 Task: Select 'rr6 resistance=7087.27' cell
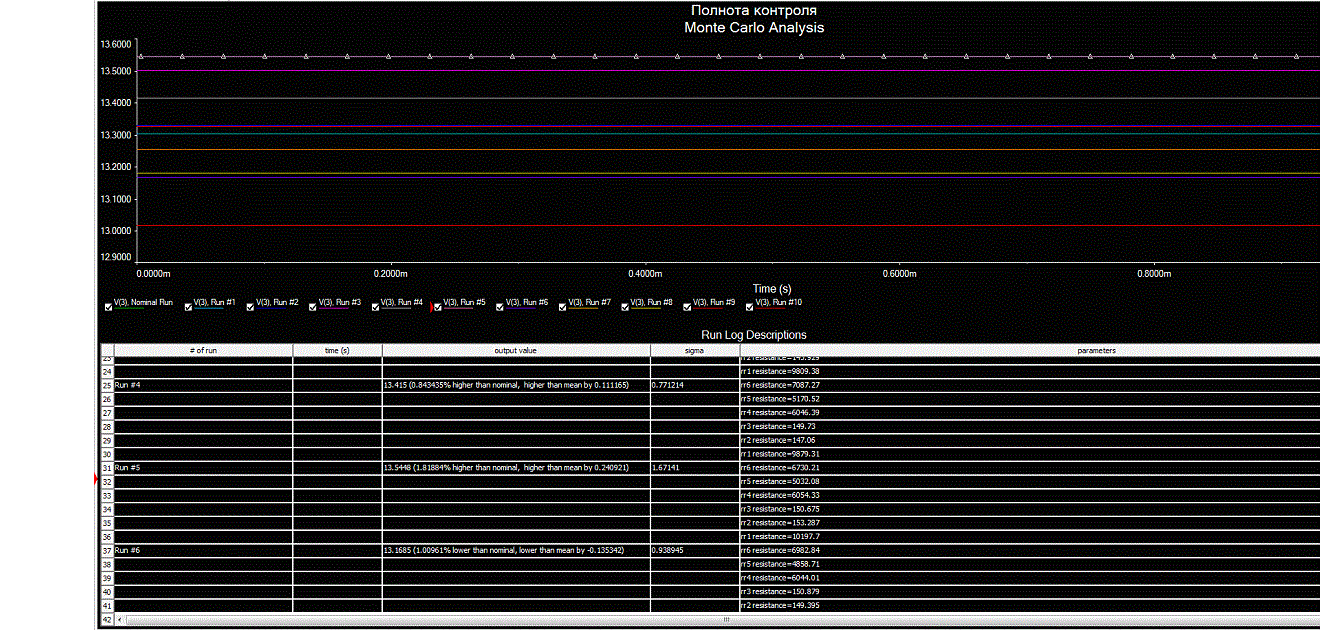click(1030, 385)
